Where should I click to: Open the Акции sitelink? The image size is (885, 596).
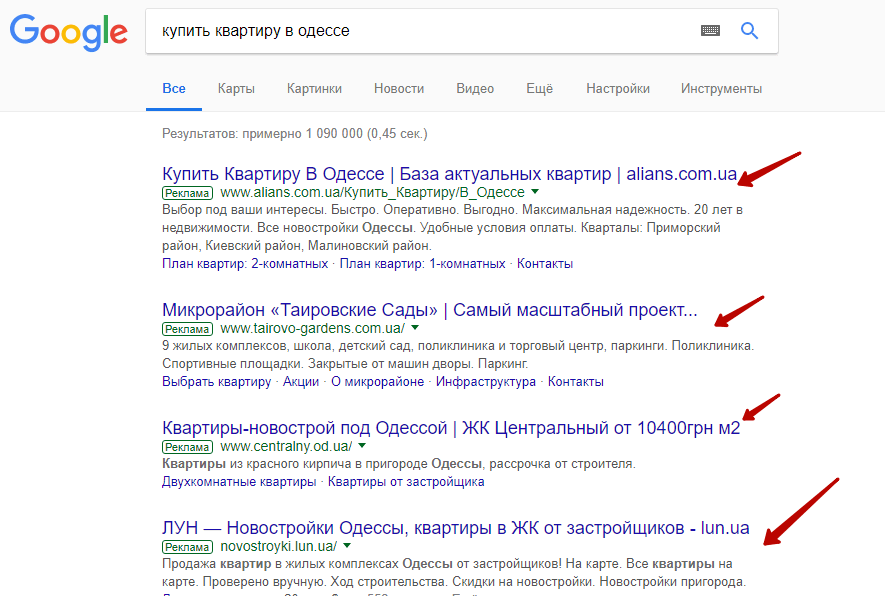click(301, 382)
